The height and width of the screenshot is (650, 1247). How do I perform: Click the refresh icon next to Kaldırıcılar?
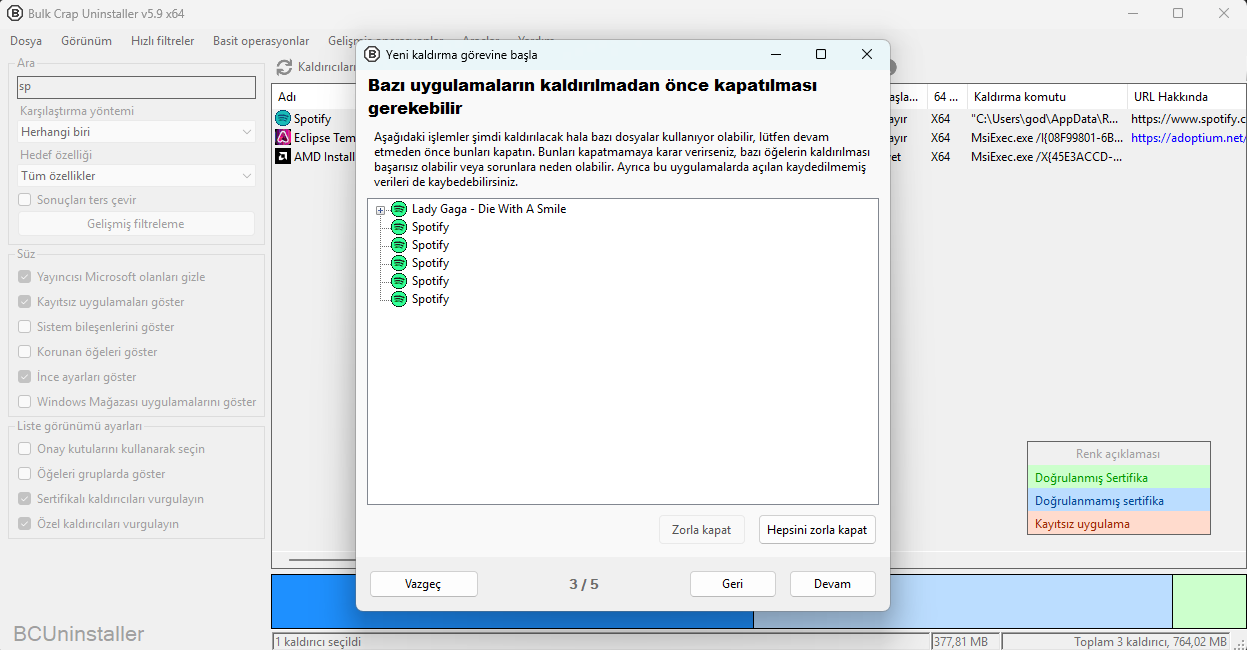click(284, 68)
